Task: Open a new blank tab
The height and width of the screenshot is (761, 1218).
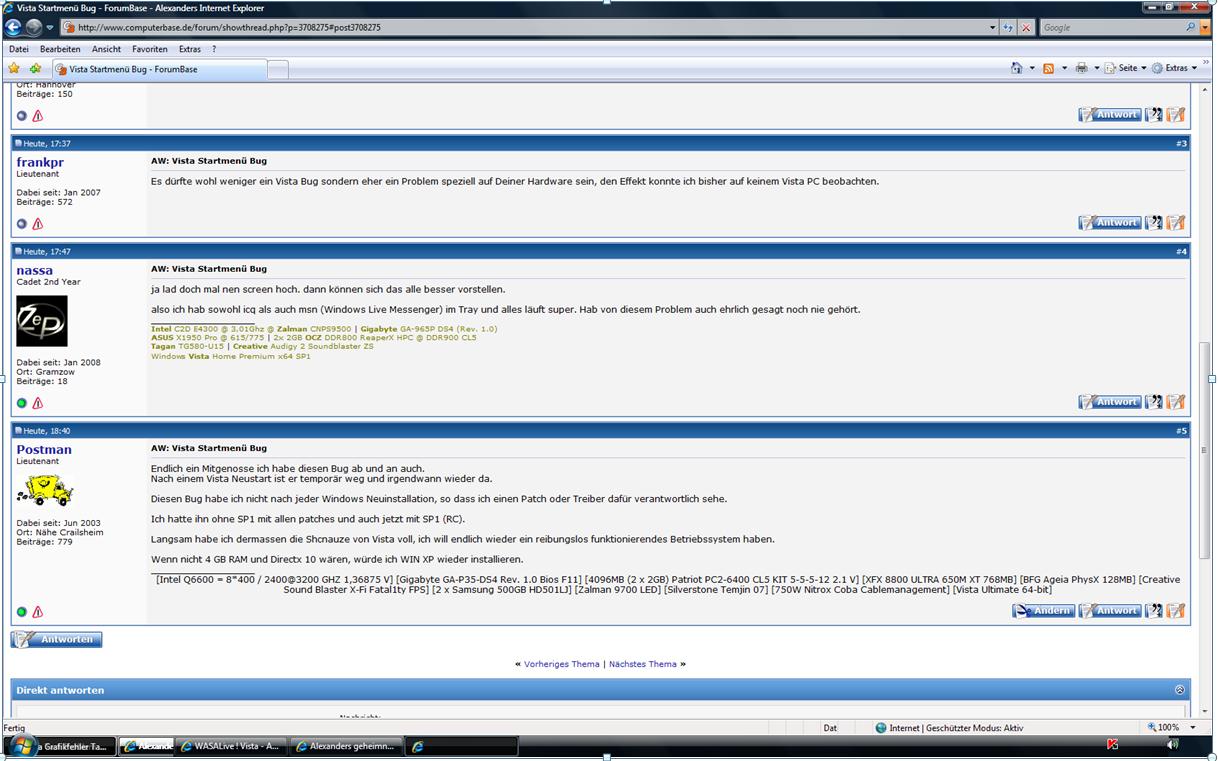Action: tap(278, 69)
